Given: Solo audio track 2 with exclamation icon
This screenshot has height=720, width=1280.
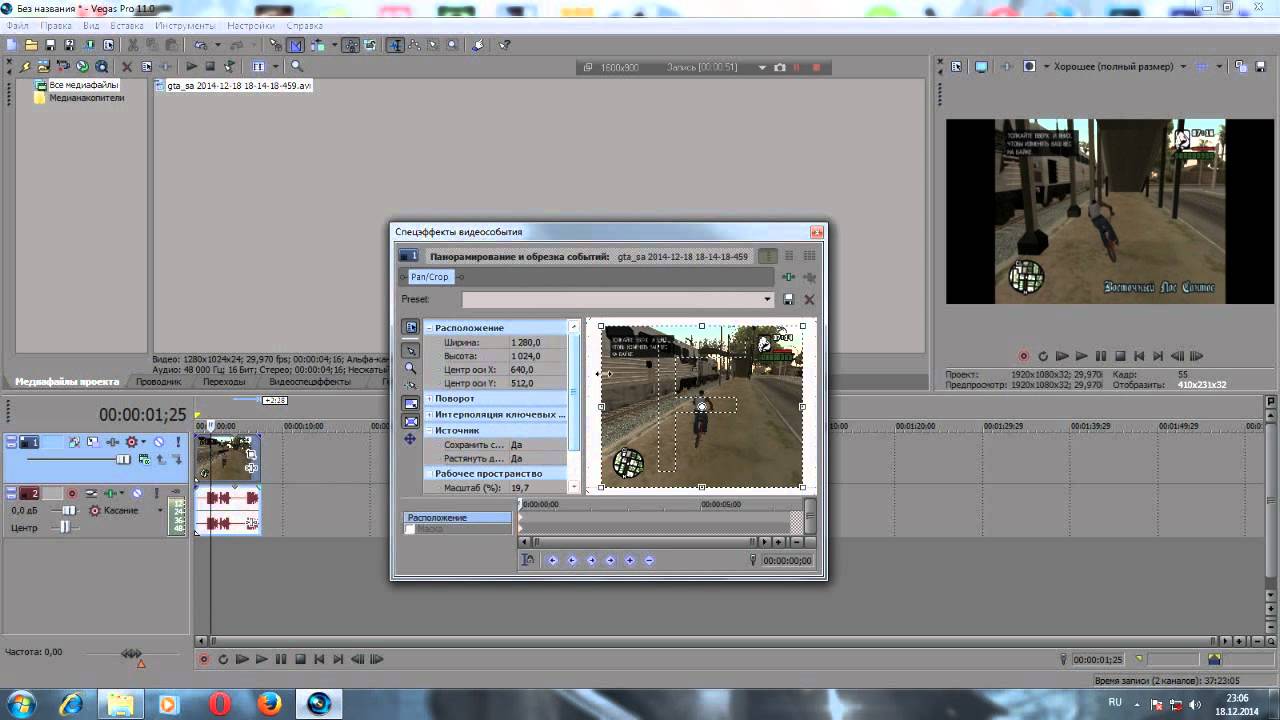Looking at the screenshot, I should (156, 493).
